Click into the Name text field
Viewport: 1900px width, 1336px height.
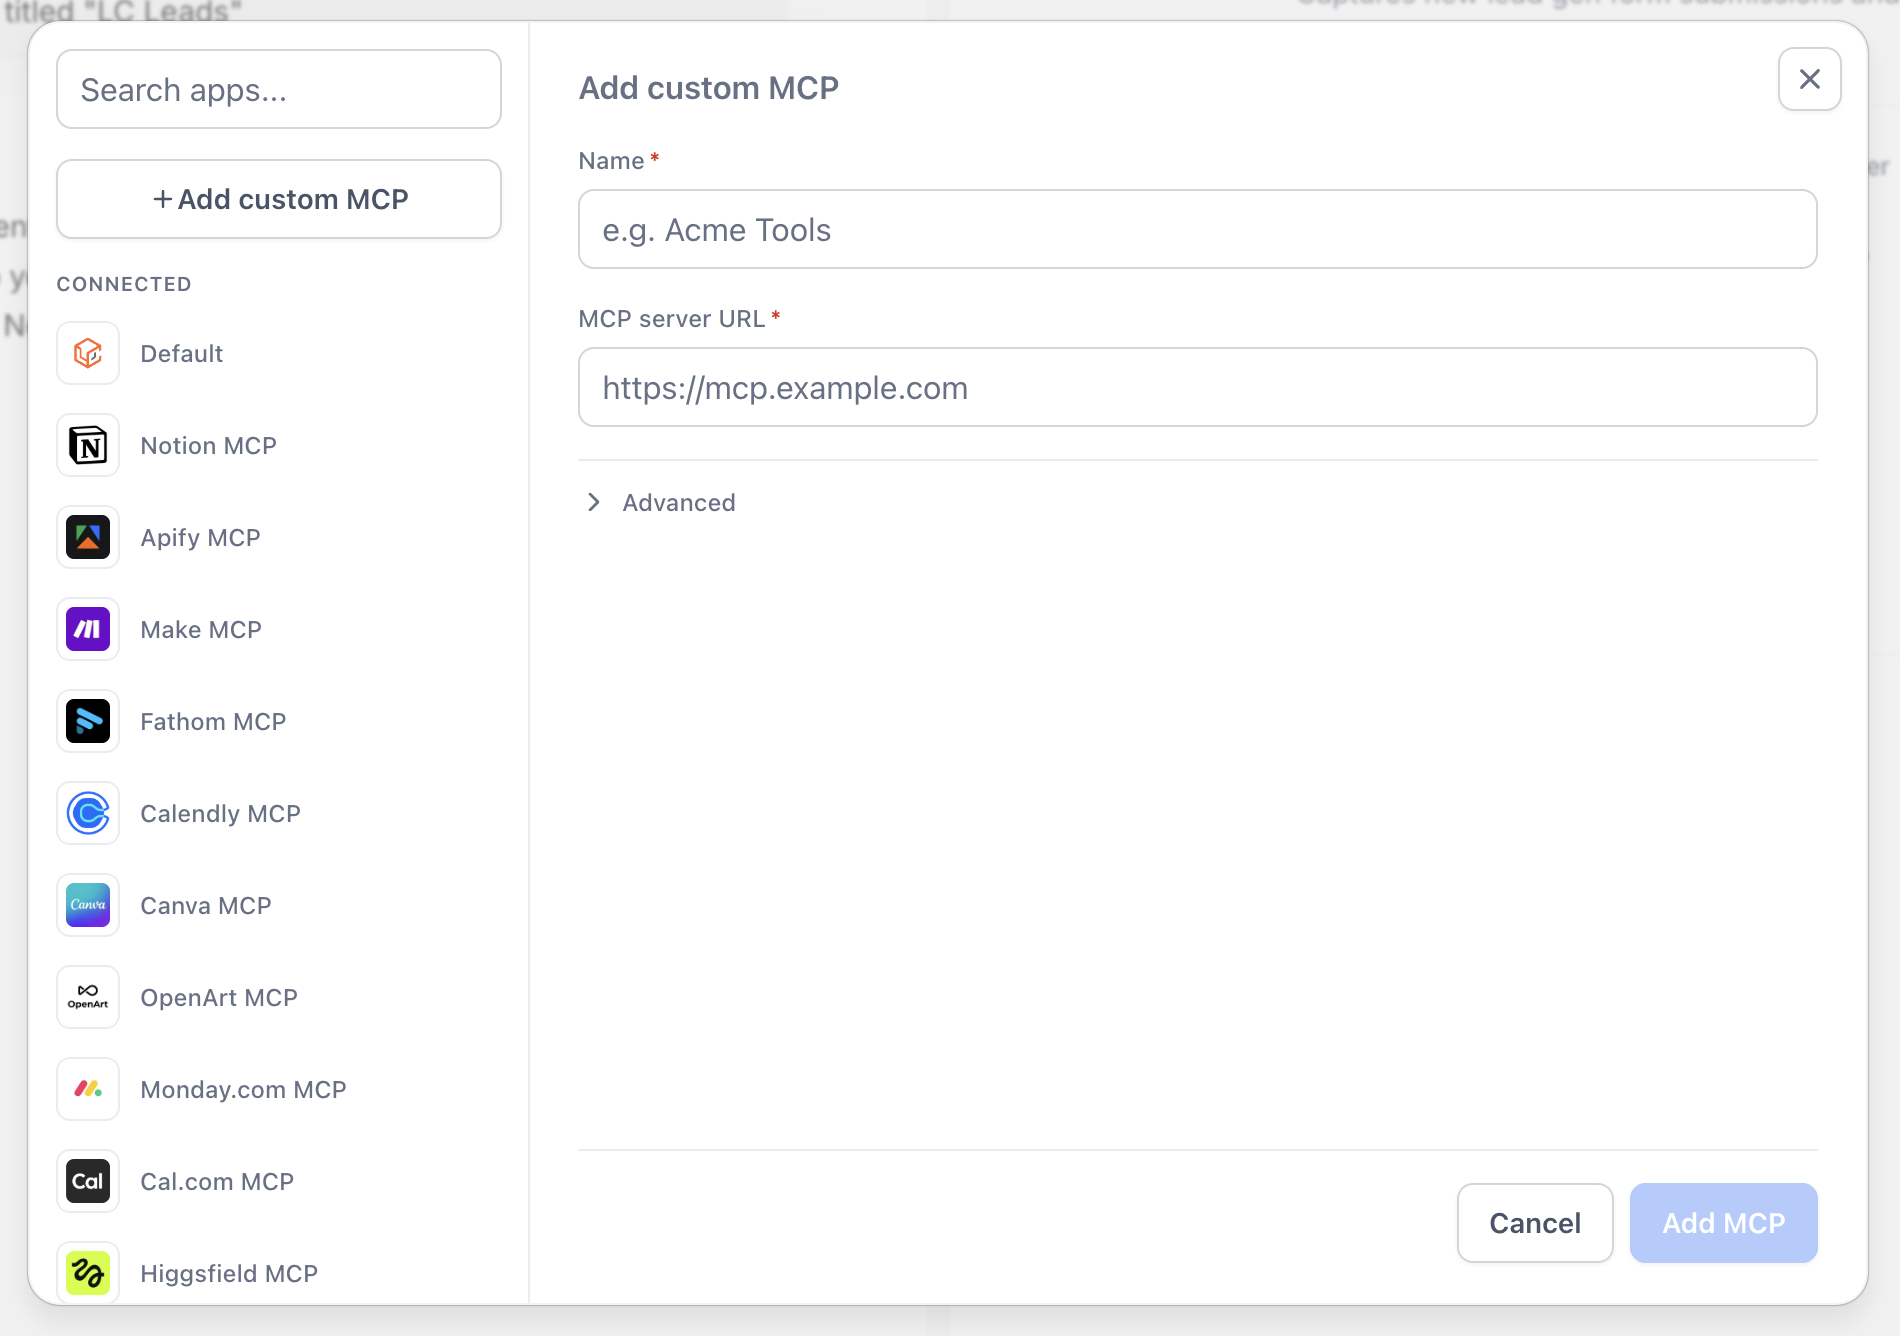click(1198, 229)
